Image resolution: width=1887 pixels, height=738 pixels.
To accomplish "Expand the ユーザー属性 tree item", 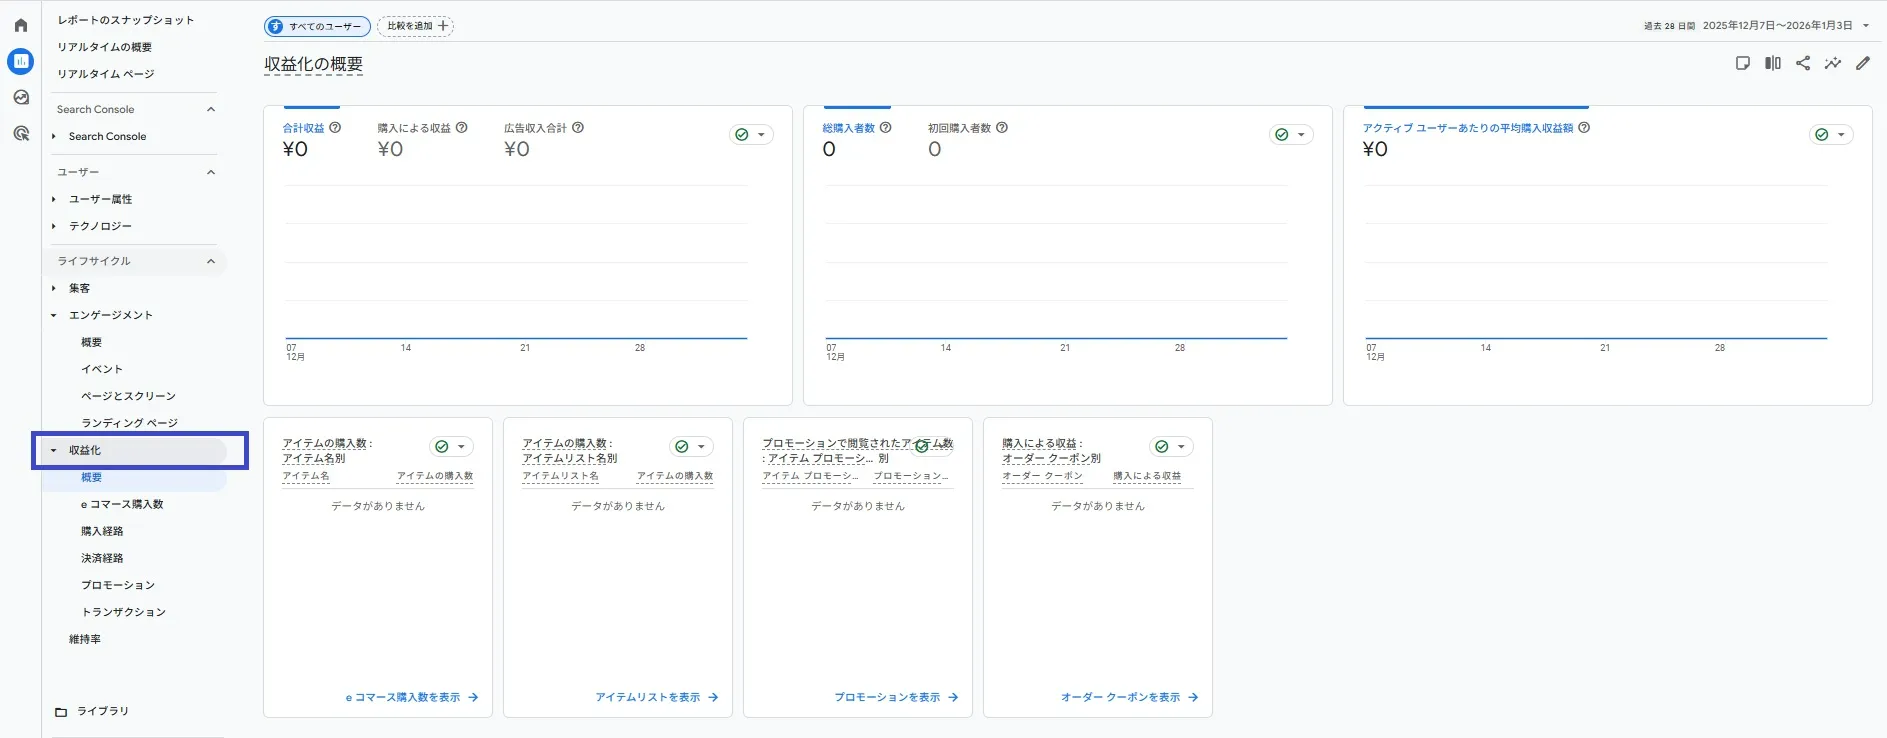I will (x=54, y=199).
